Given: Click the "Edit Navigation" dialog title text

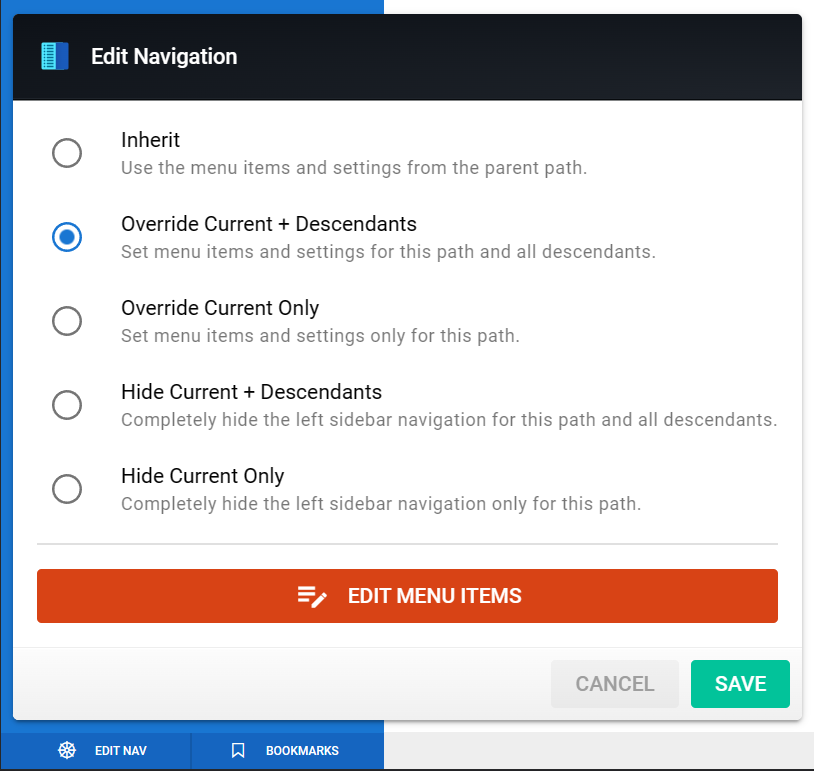Looking at the screenshot, I should pyautogui.click(x=164, y=57).
